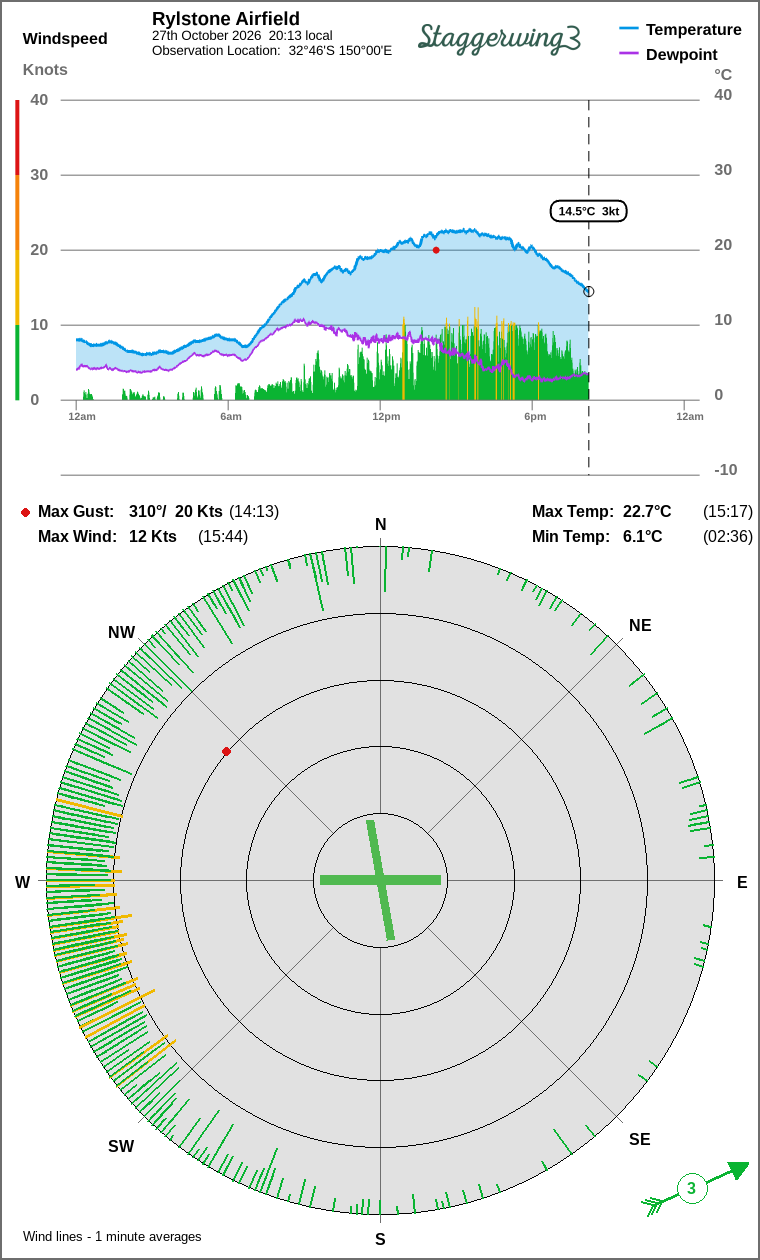The image size is (760, 1260).
Task: Click the °C unit label
Action: coord(723,74)
